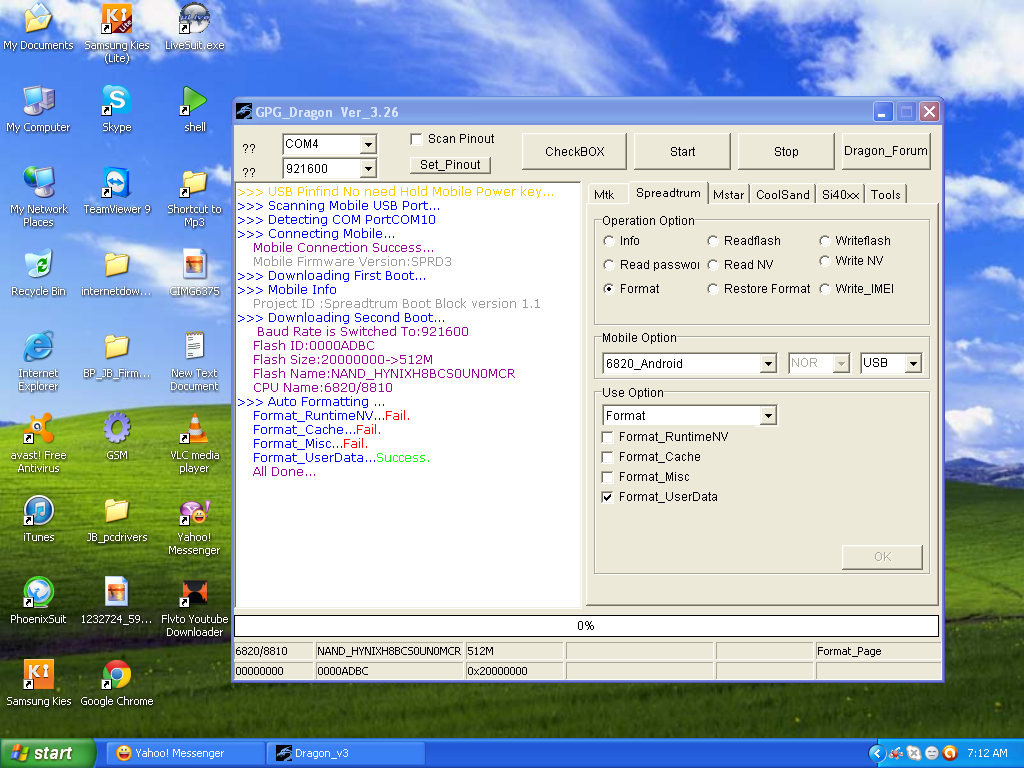Open the 6820_Android mobile option dropdown
This screenshot has height=768, width=1024.
coord(767,364)
